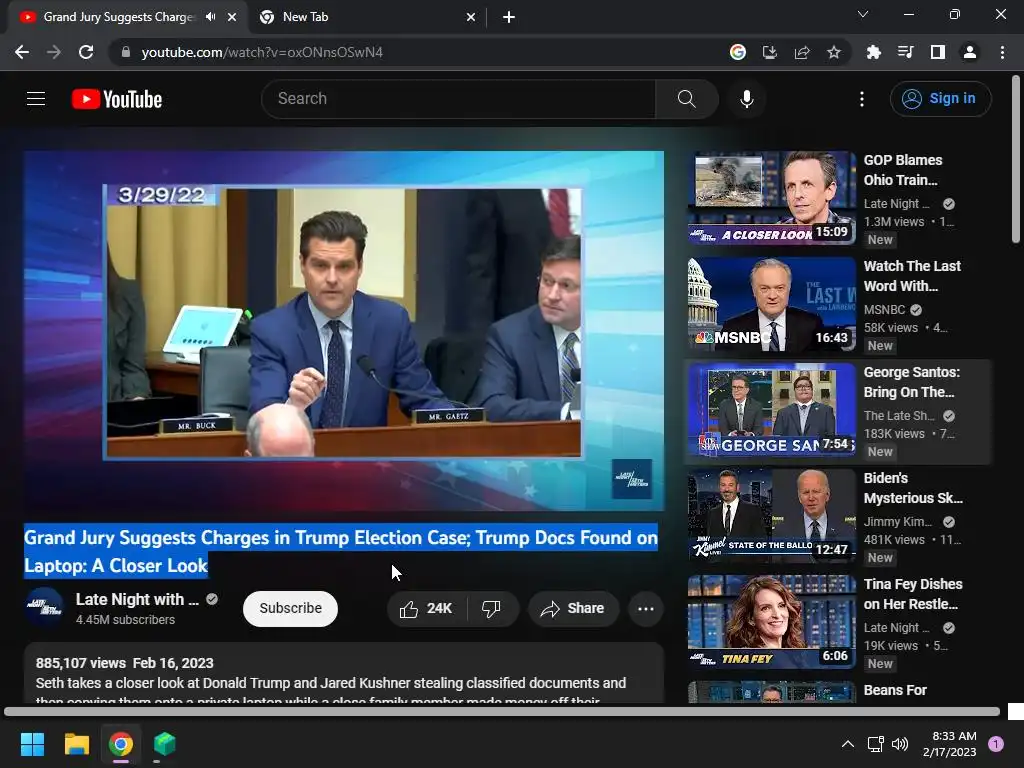Open a new browser tab
Viewport: 1024px width, 768px height.
click(509, 17)
